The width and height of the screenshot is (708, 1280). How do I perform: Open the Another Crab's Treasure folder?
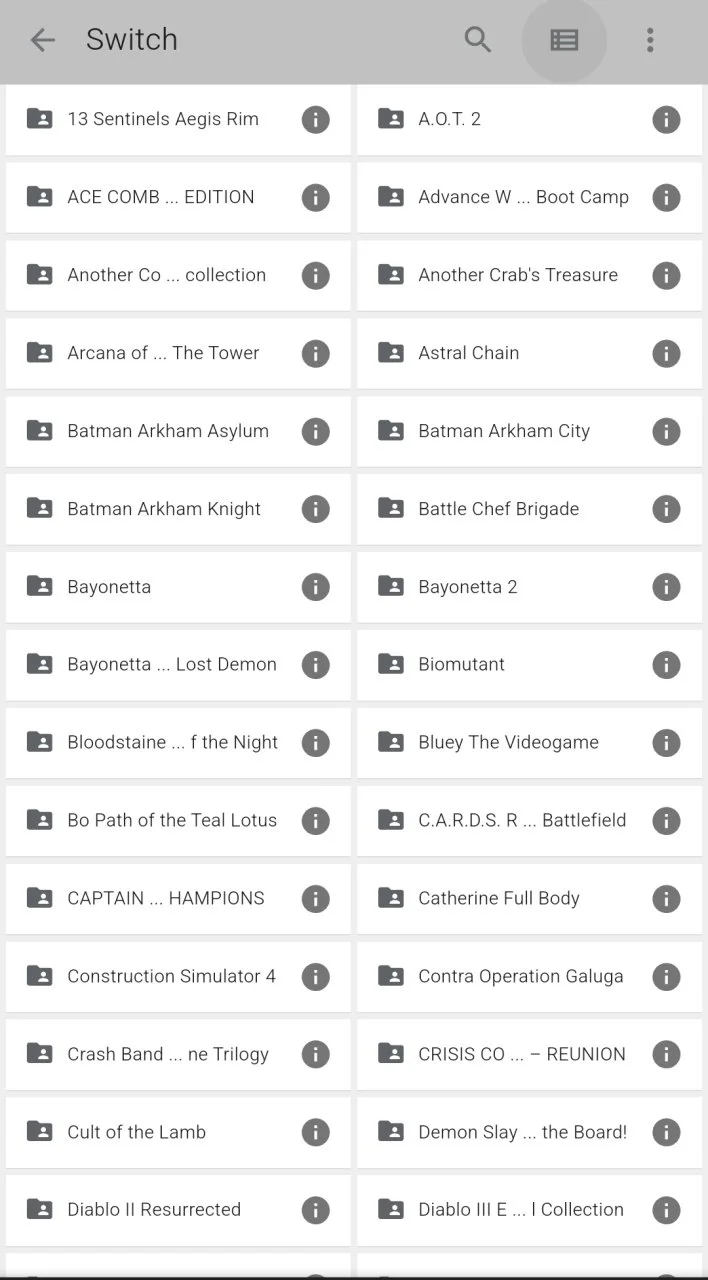[529, 275]
